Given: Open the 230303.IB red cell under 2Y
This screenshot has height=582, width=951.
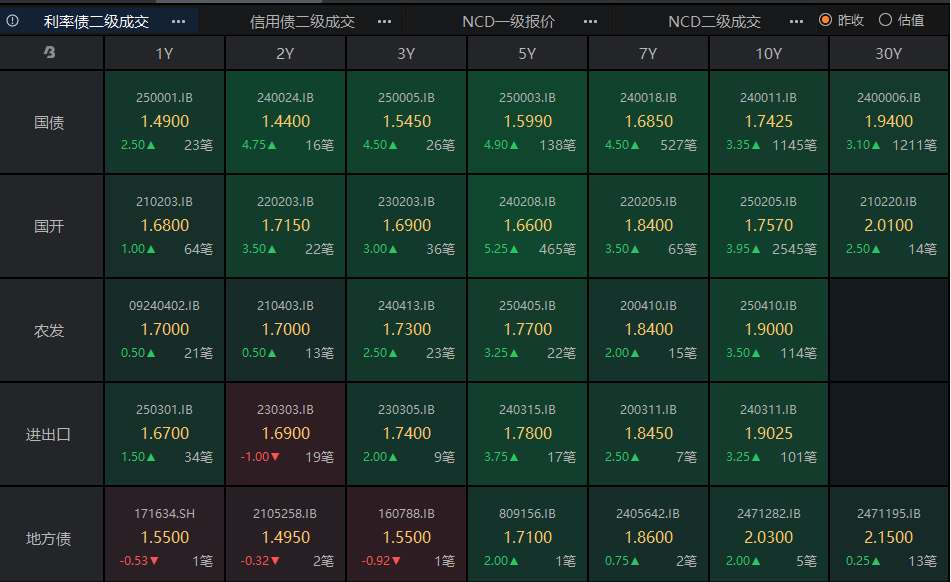Looking at the screenshot, I should point(285,434).
